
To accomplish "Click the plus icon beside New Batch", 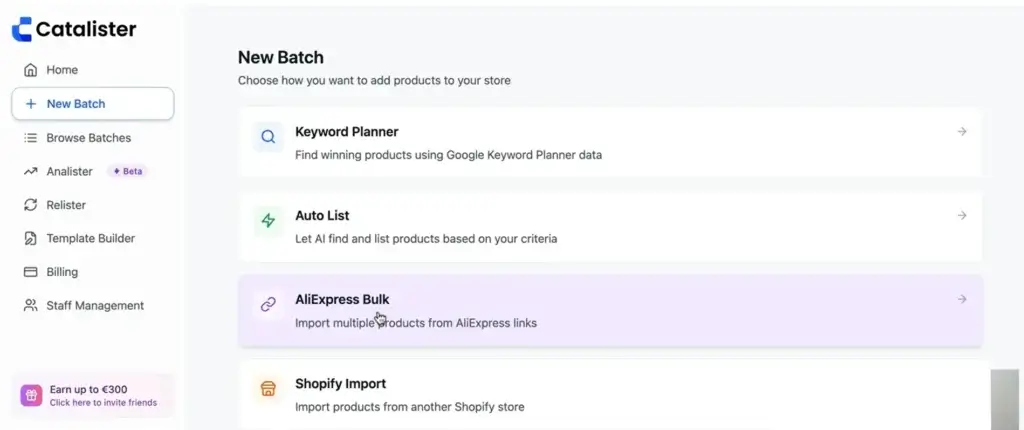I will coord(30,104).
